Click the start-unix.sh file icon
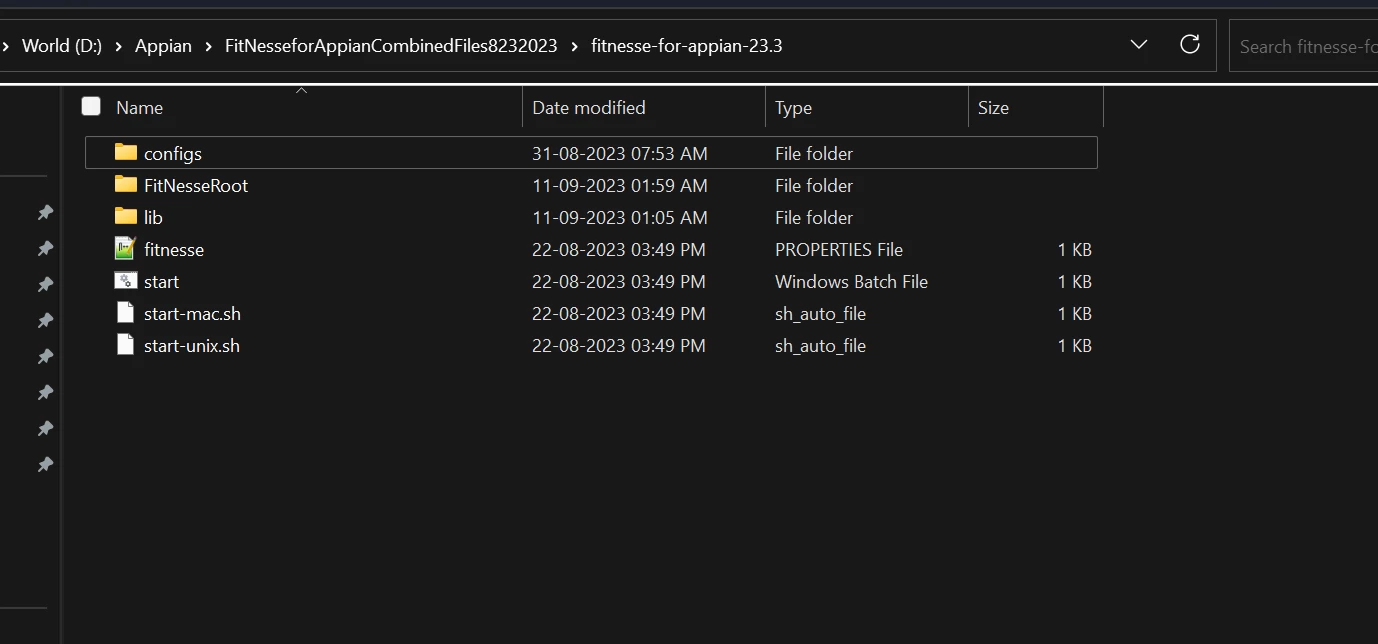Viewport: 1378px width, 644px height. tap(125, 345)
